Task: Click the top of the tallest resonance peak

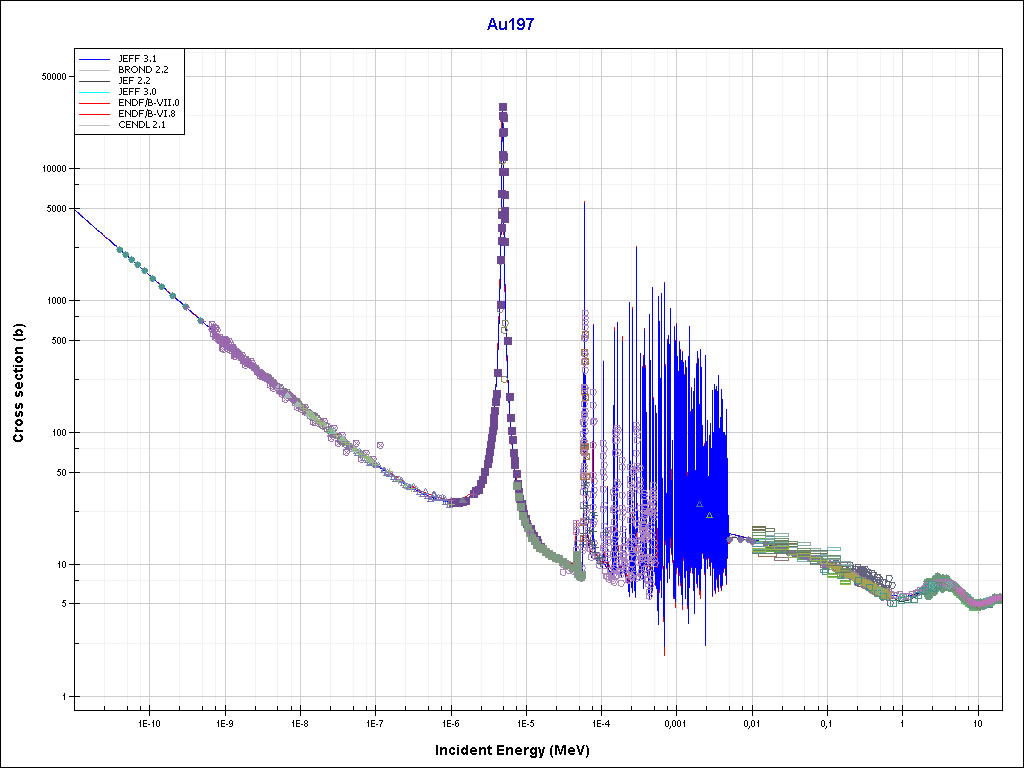Action: pyautogui.click(x=503, y=106)
